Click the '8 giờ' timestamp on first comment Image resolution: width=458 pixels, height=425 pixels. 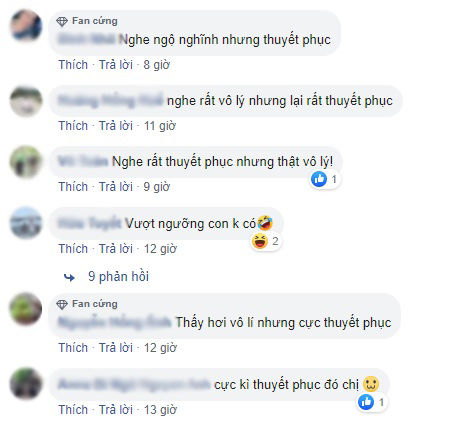click(x=157, y=65)
